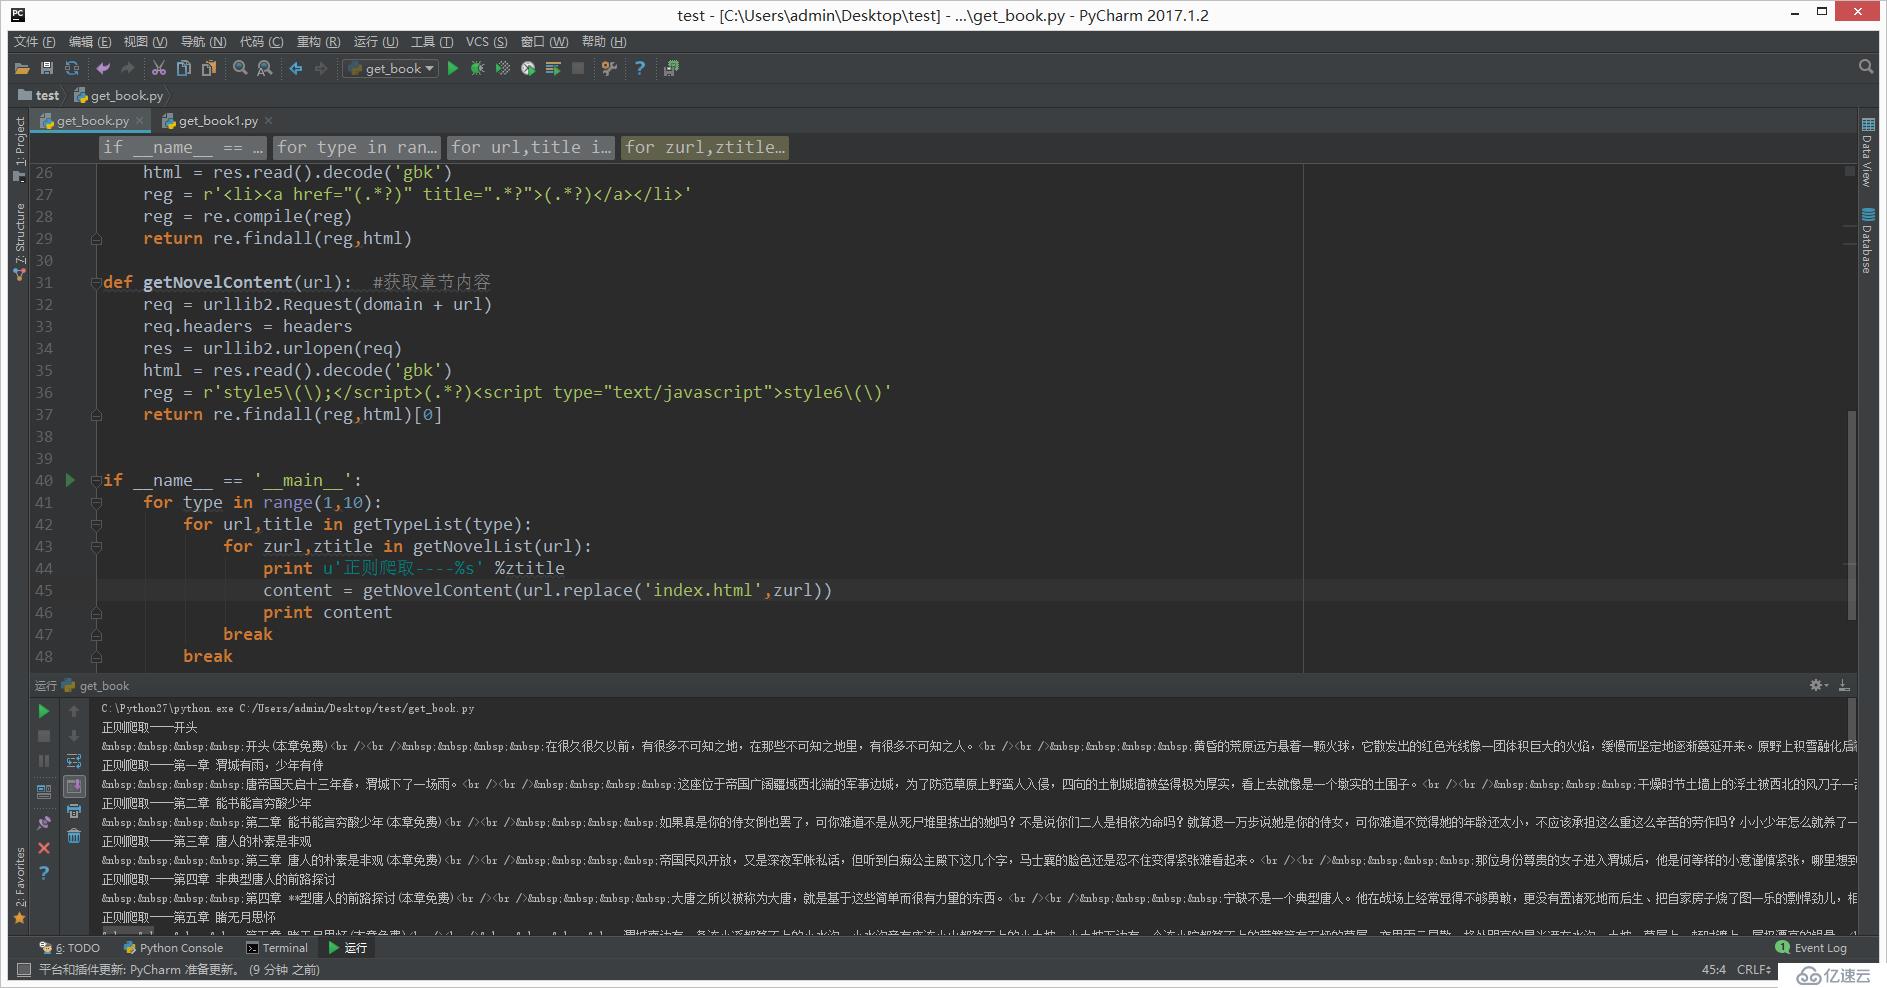Click the green run gutter arrow at line 40
1887x988 pixels.
pyautogui.click(x=70, y=480)
